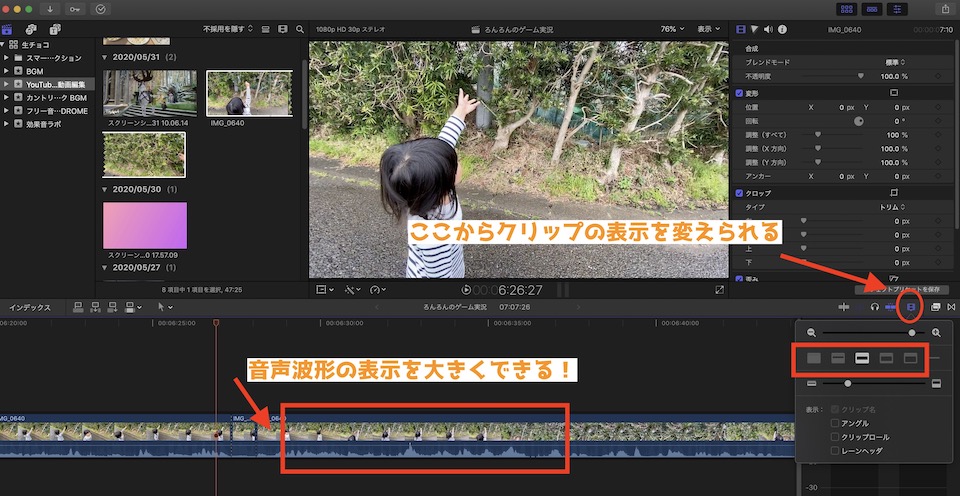960x496 pixels.
Task: Open the Effects browser icon
Action: tap(936, 307)
